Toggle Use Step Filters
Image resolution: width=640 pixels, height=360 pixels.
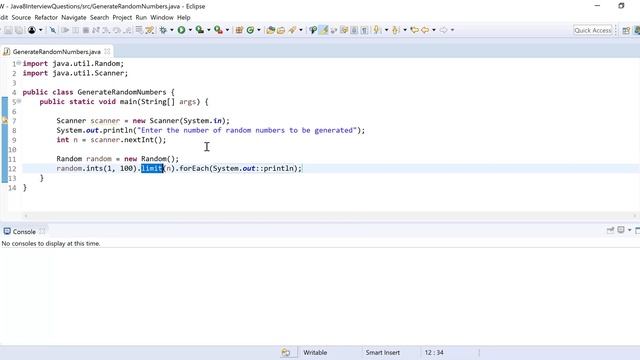(149, 30)
